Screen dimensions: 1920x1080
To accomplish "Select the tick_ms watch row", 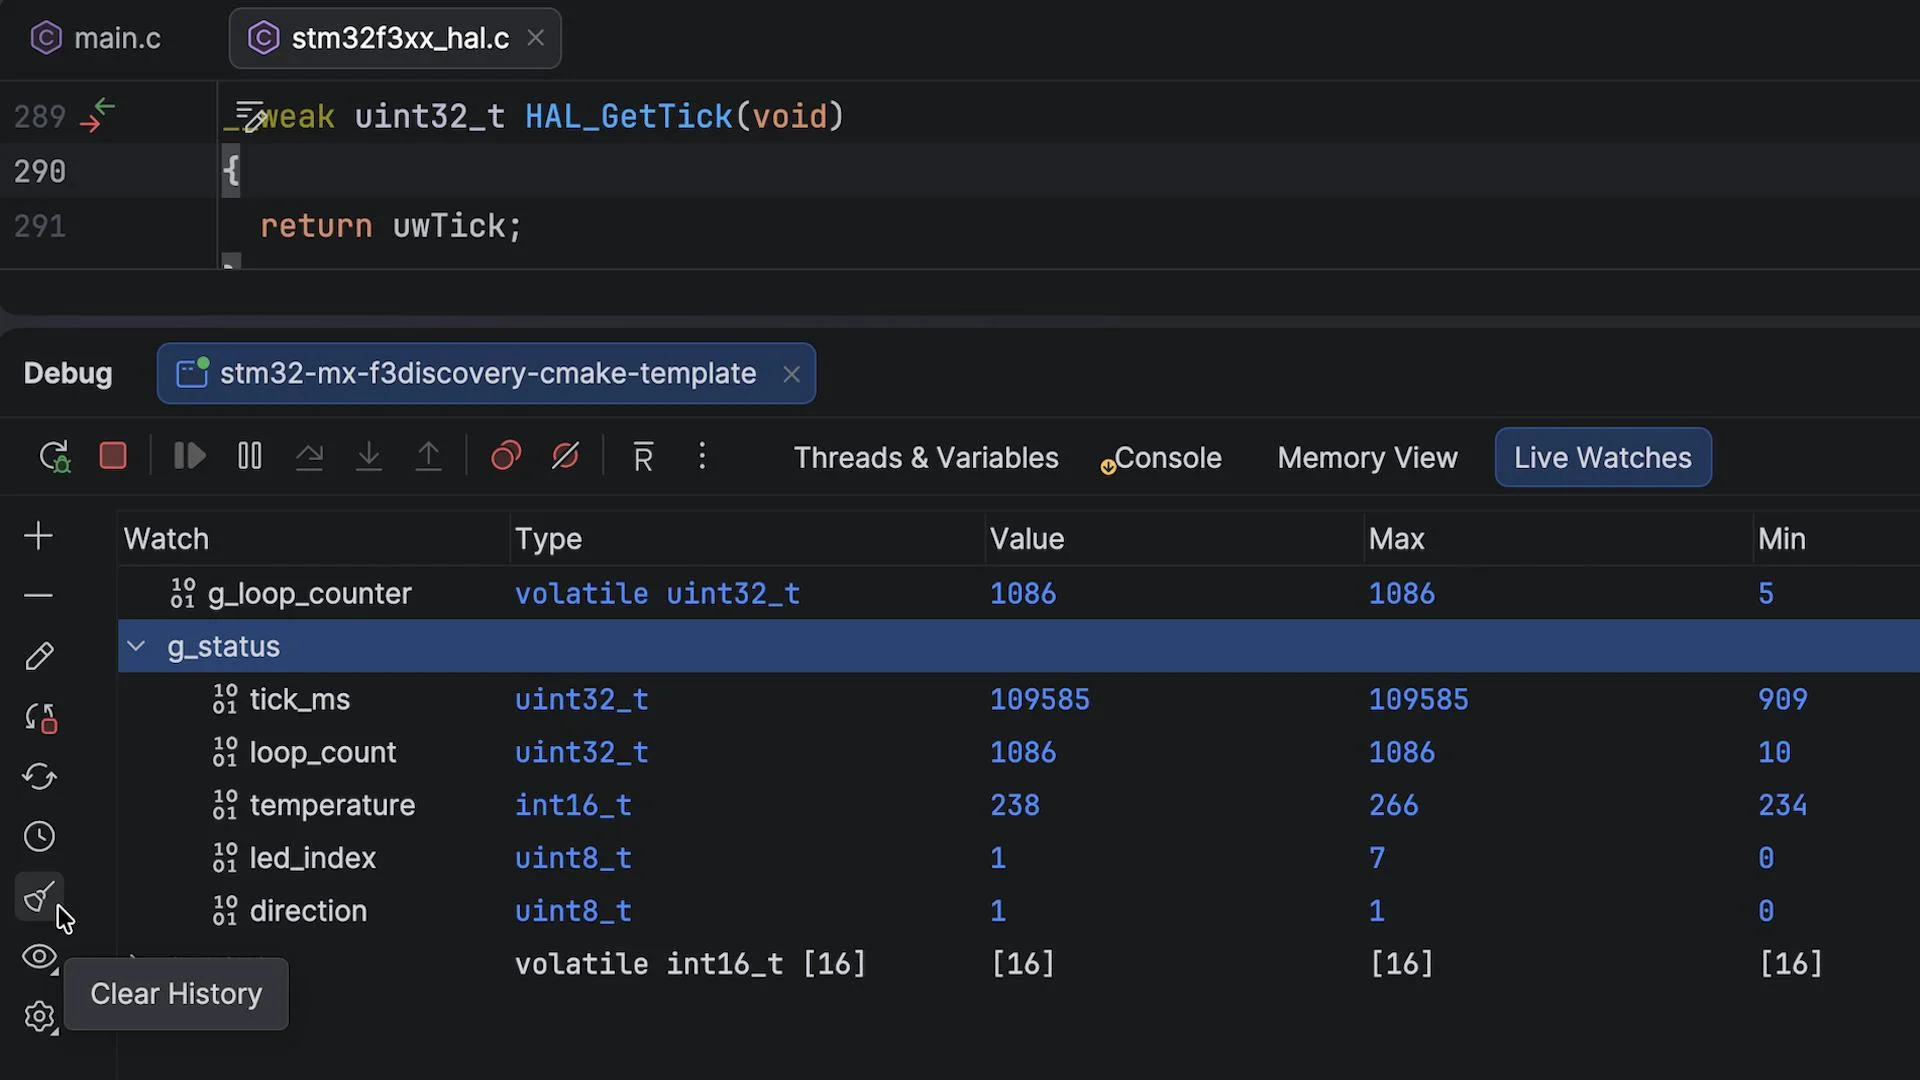I will tap(1019, 699).
